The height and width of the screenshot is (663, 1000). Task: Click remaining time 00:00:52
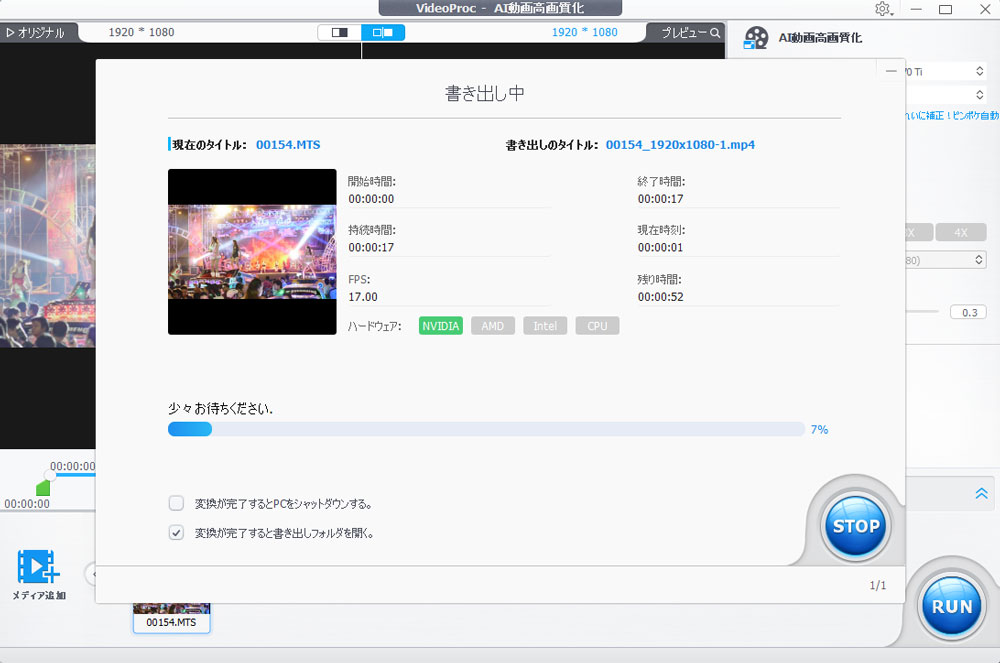point(661,297)
